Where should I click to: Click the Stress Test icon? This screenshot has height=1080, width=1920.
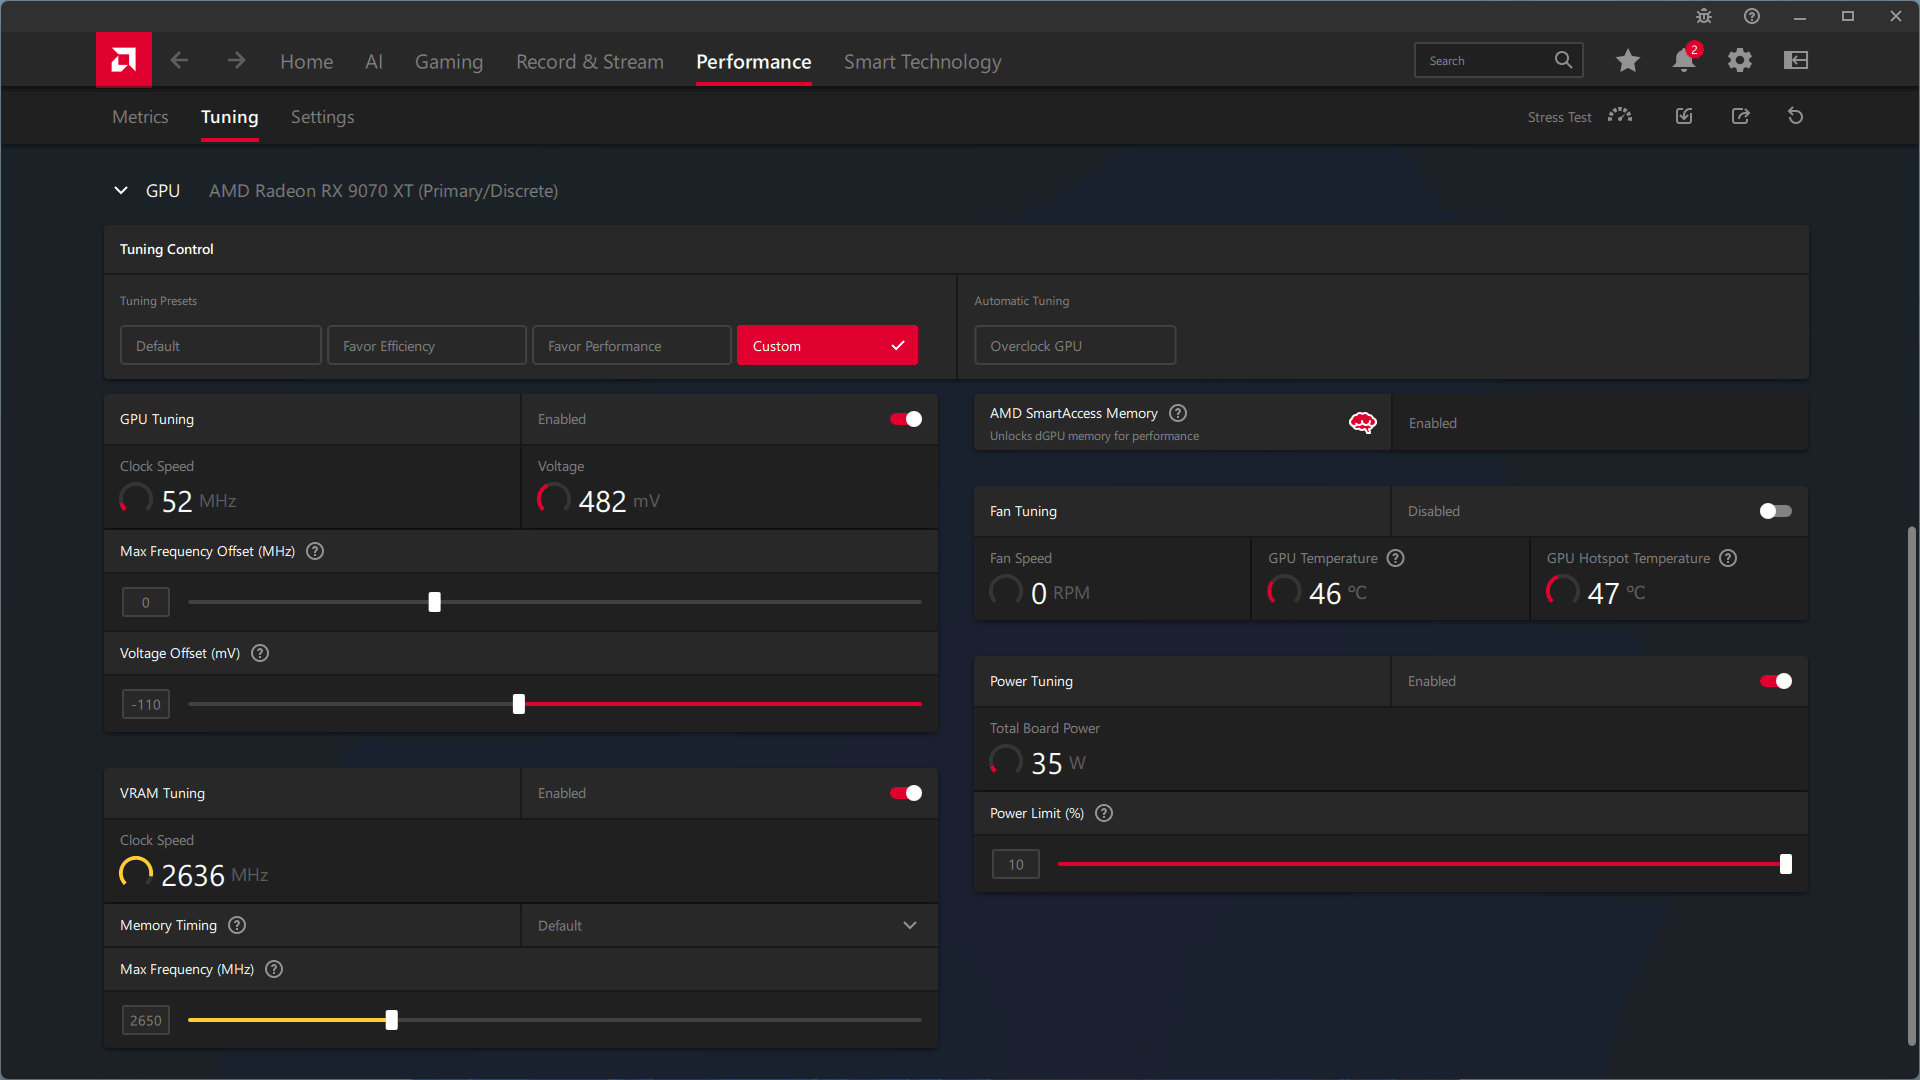[x=1619, y=116]
